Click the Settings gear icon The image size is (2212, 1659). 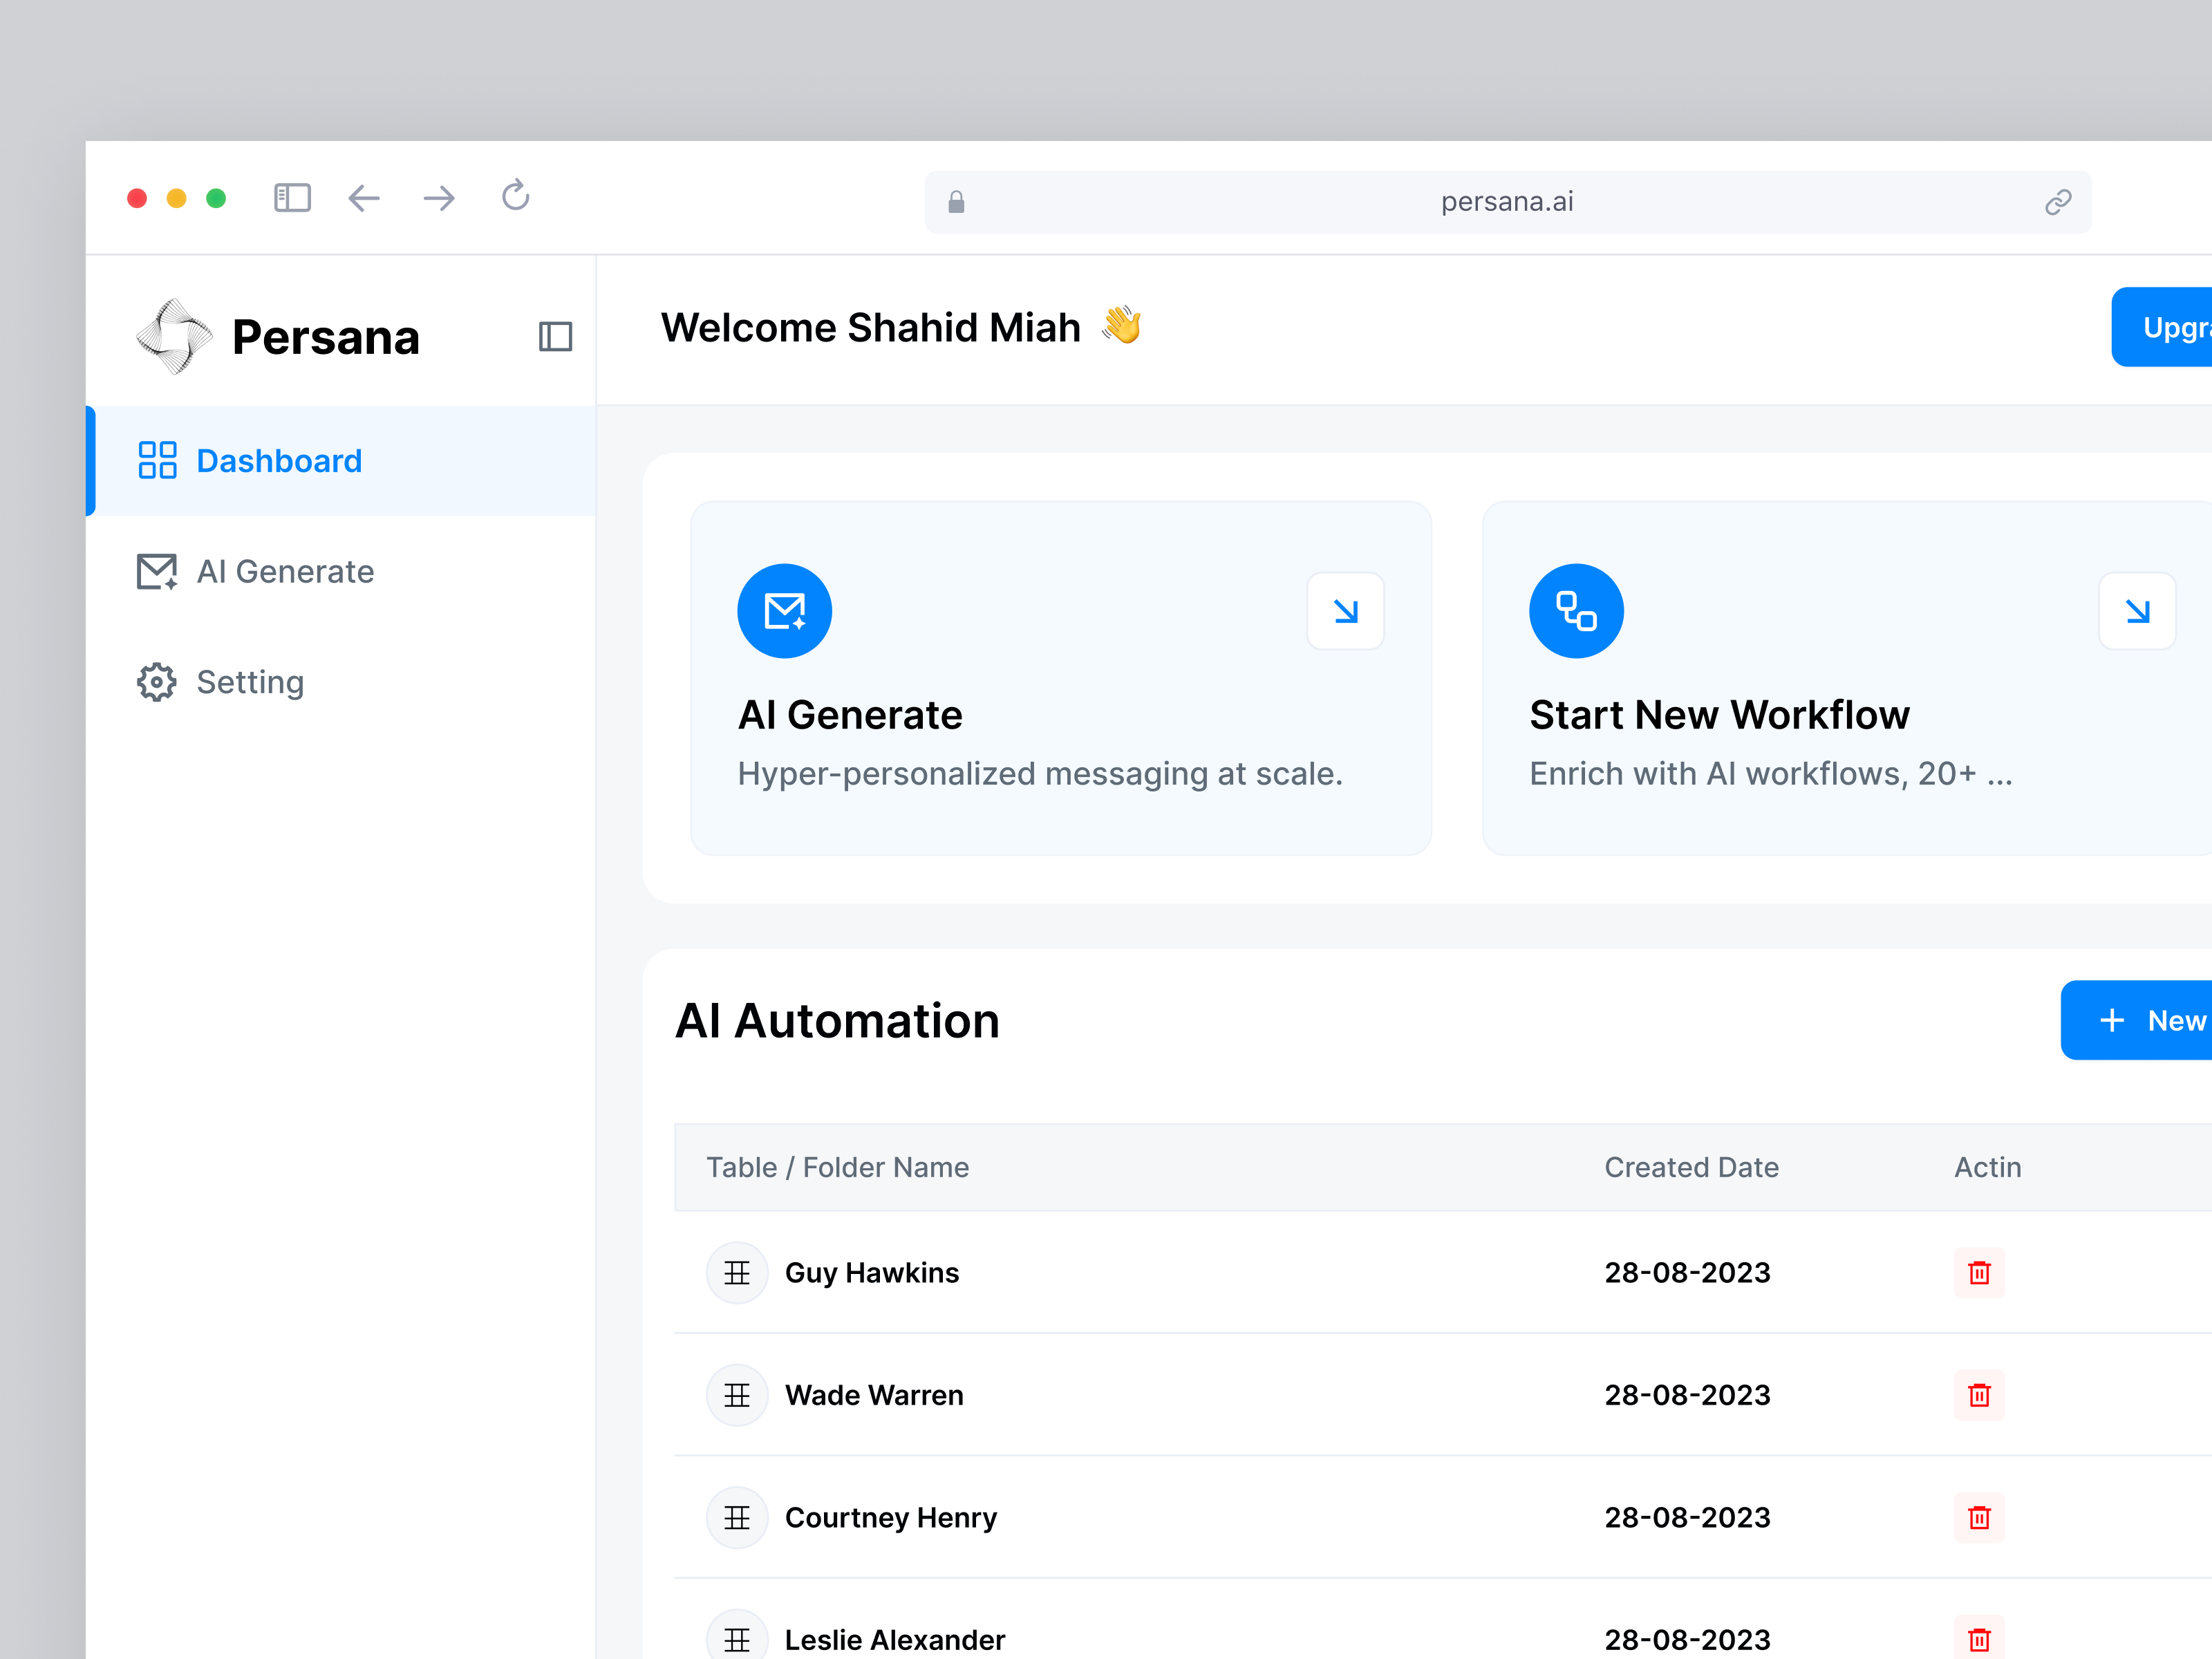pyautogui.click(x=156, y=682)
